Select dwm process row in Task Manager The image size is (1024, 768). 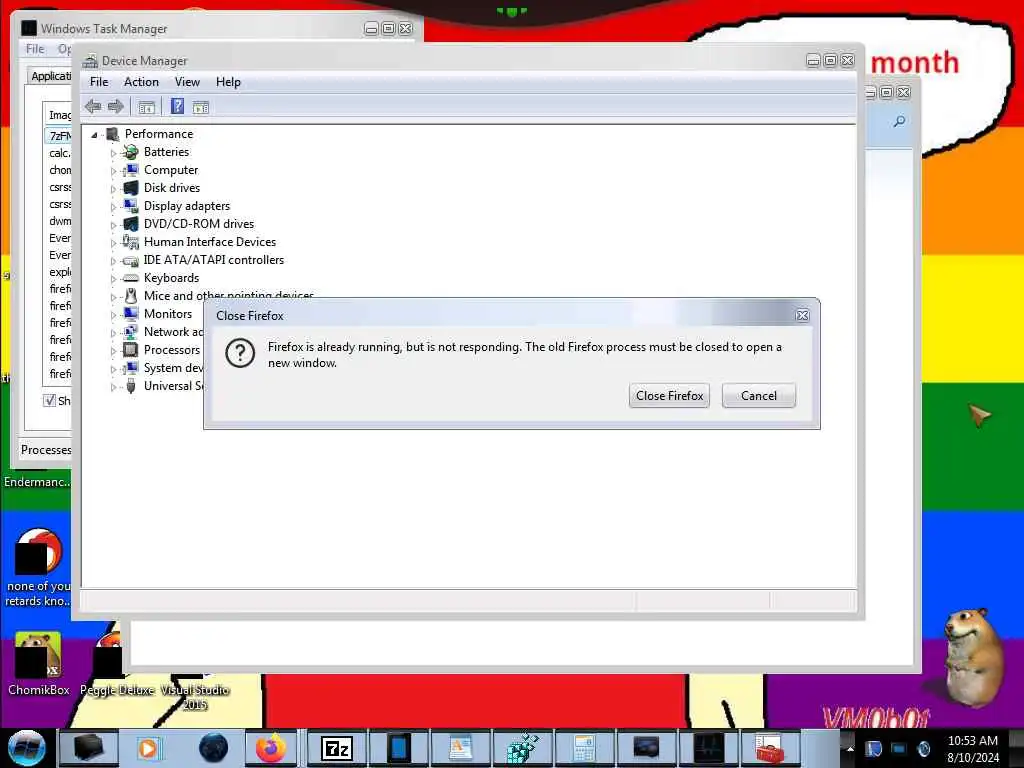(59, 221)
